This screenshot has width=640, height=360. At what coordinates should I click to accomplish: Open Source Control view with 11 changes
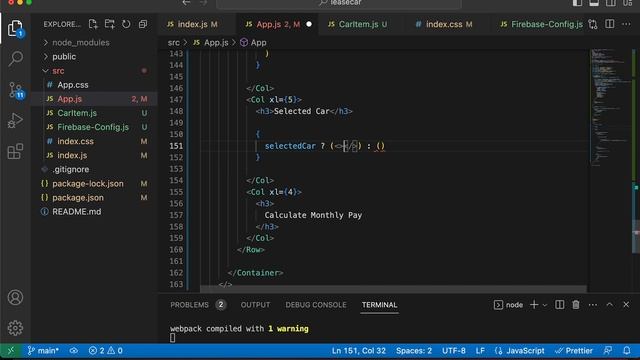coord(16,90)
